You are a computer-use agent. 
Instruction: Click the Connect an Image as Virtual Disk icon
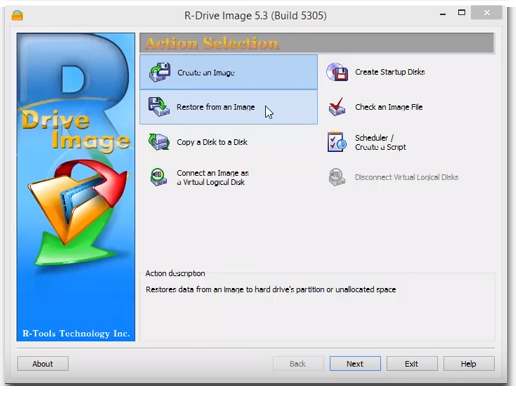[x=159, y=177]
